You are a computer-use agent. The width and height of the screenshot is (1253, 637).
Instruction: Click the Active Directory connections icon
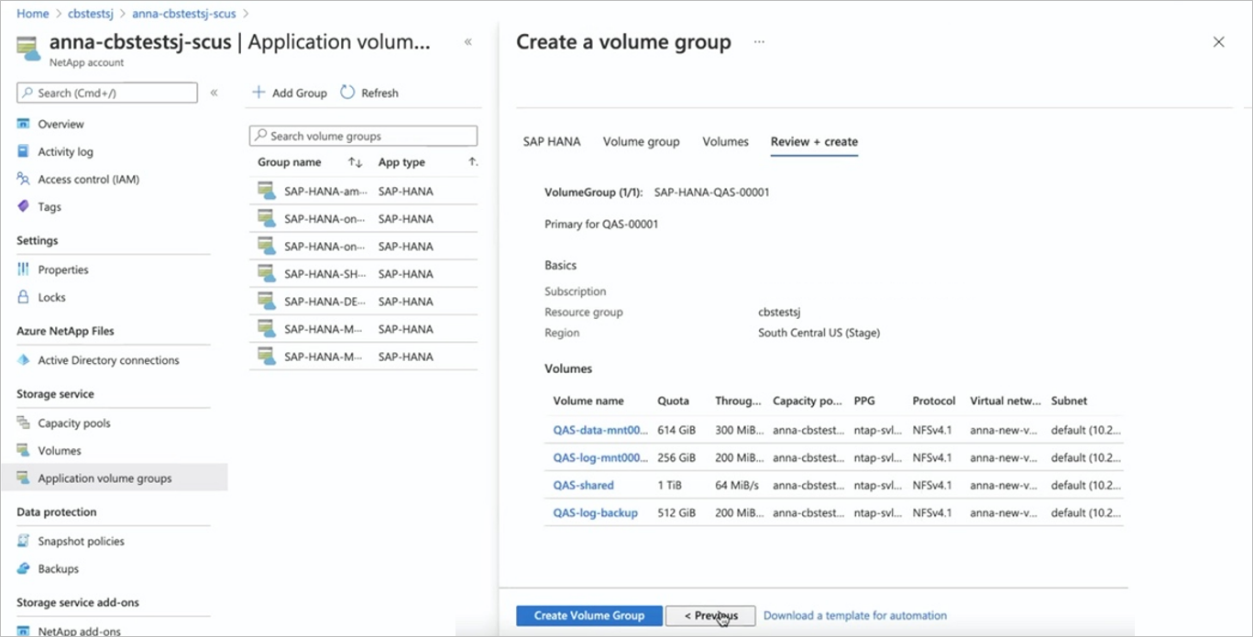click(24, 360)
